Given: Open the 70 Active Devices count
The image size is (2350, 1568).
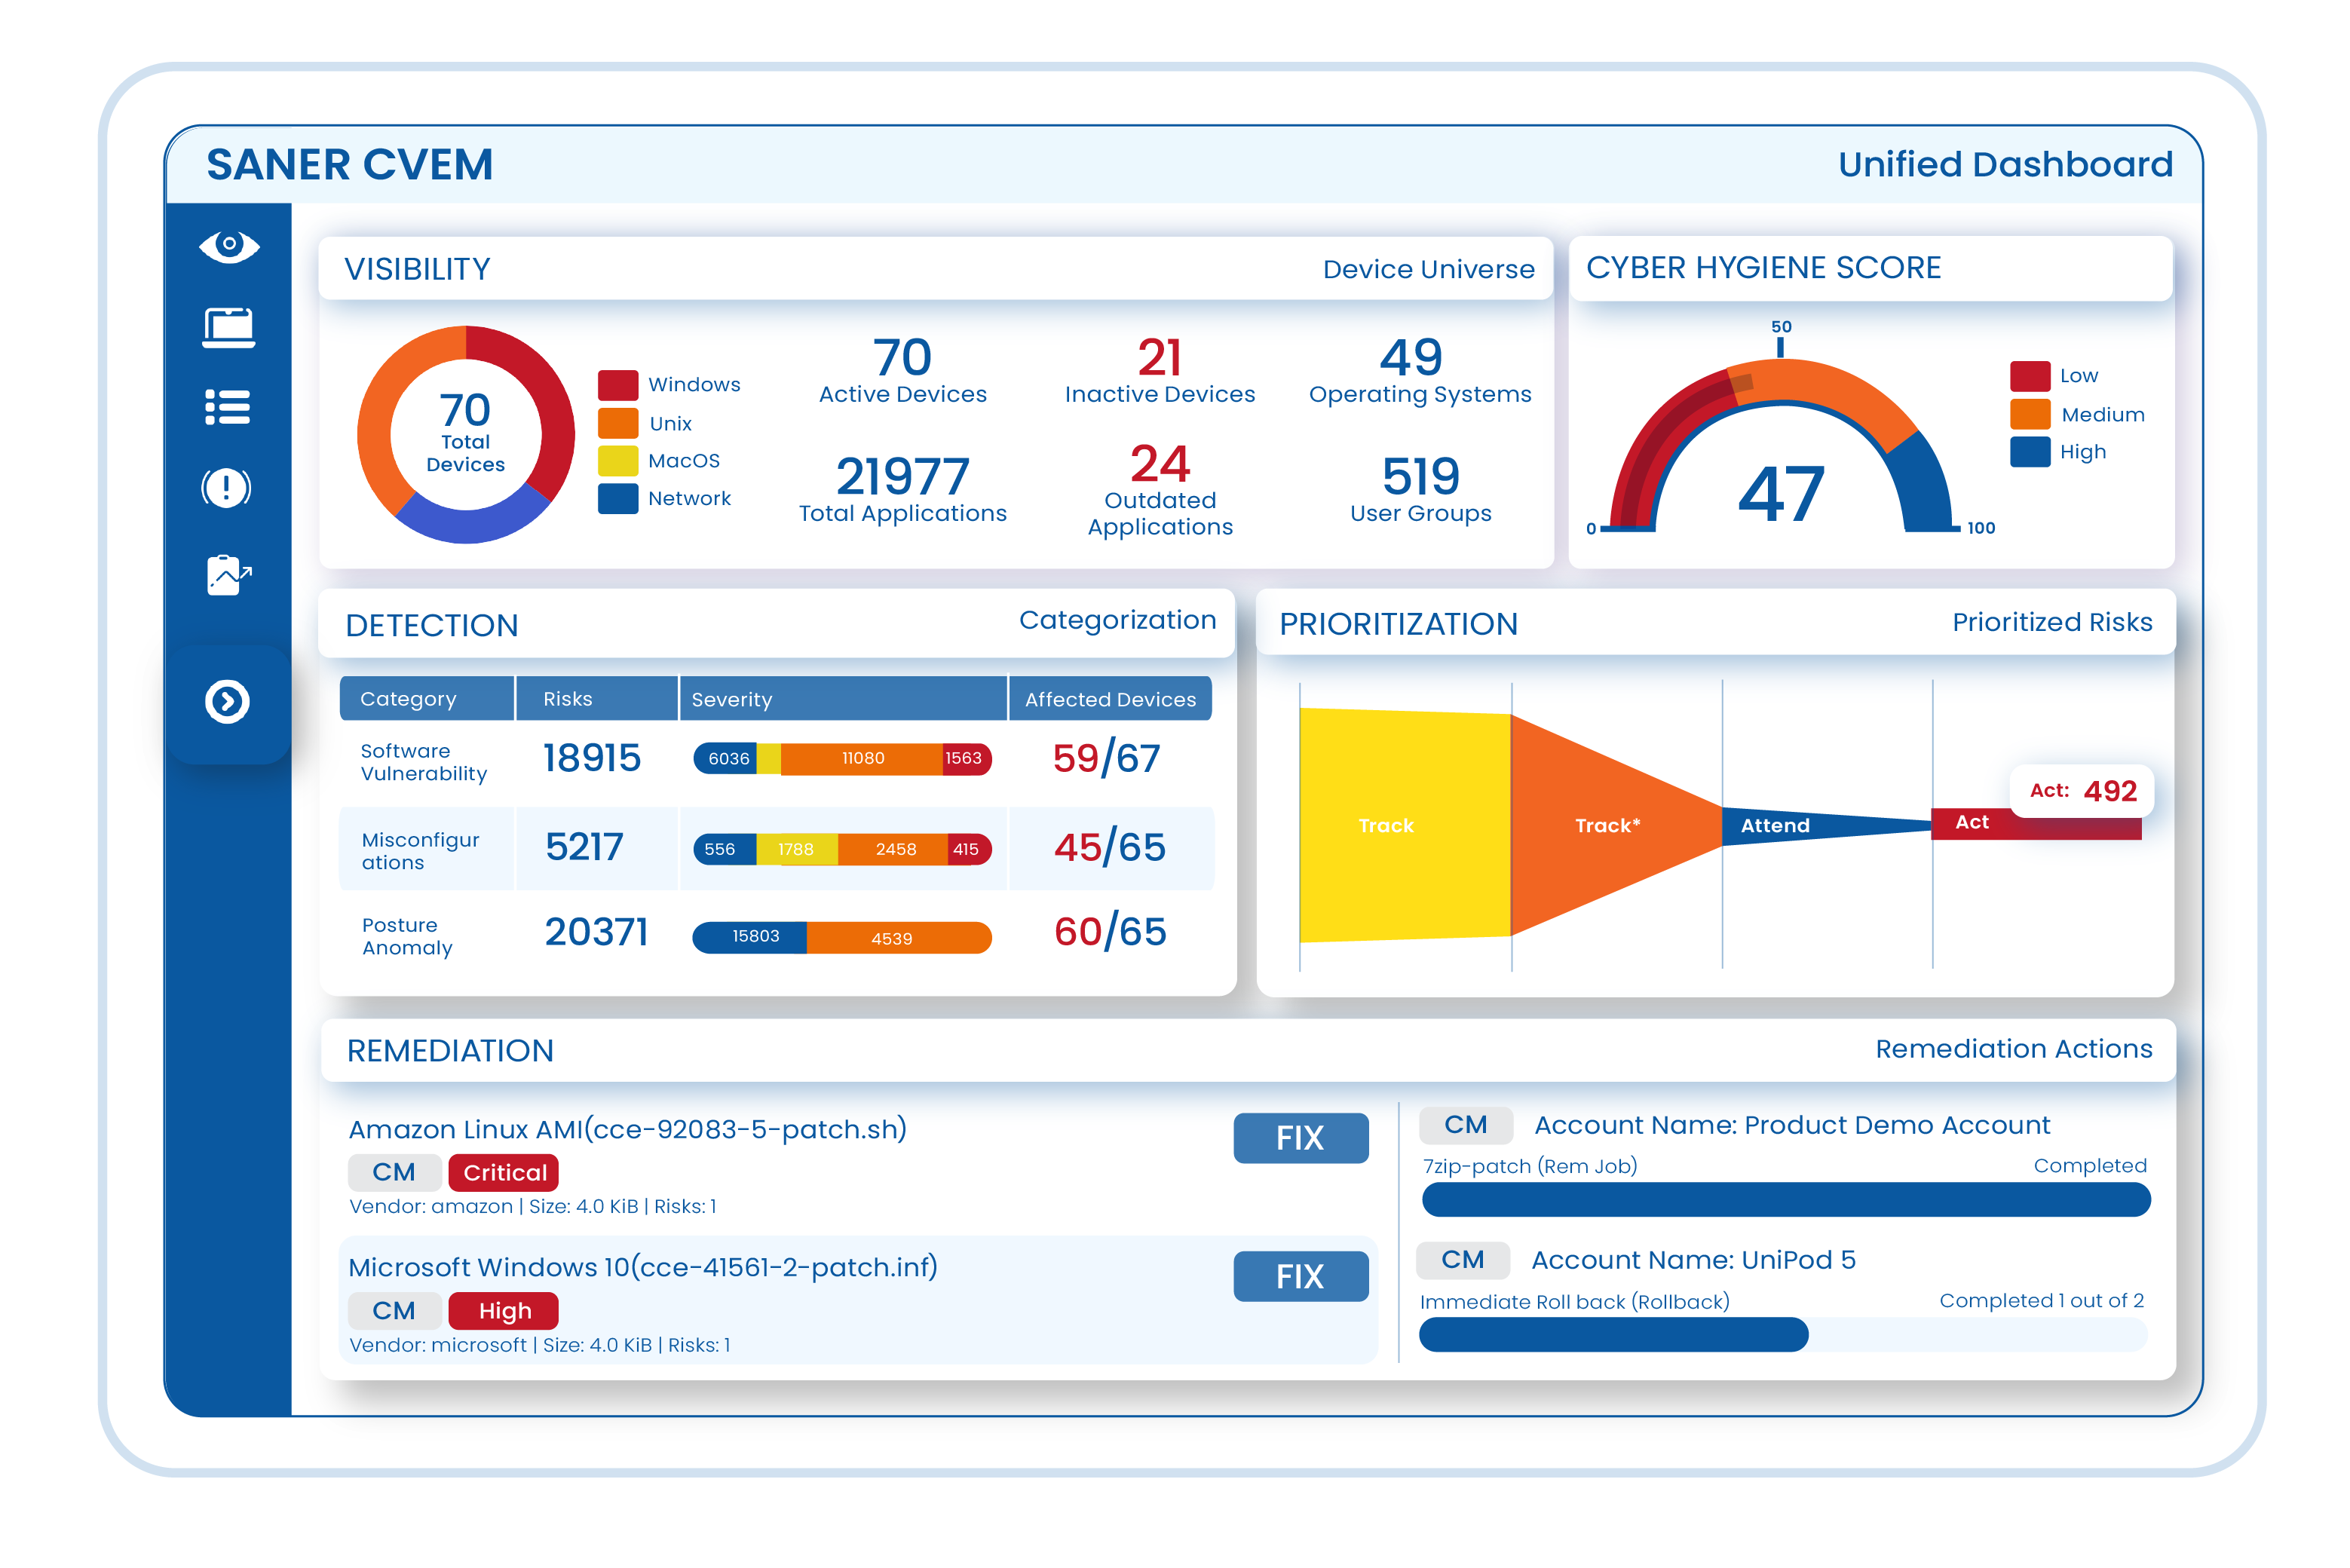Looking at the screenshot, I should tap(903, 371).
